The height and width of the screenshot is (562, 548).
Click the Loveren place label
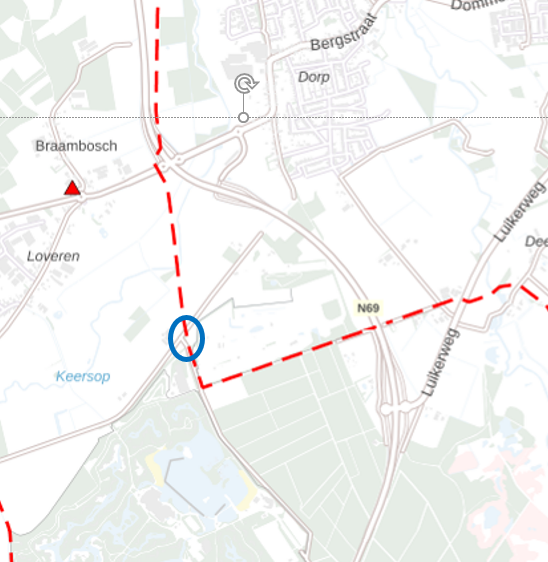click(53, 256)
